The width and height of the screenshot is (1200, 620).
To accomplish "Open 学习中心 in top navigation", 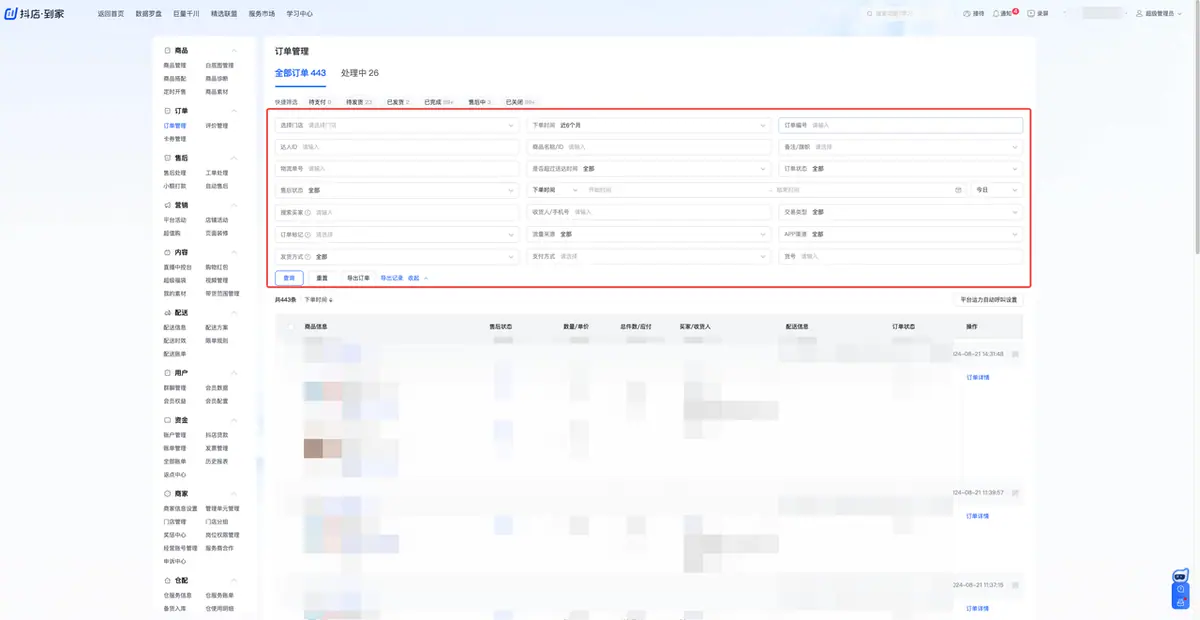I will [300, 14].
